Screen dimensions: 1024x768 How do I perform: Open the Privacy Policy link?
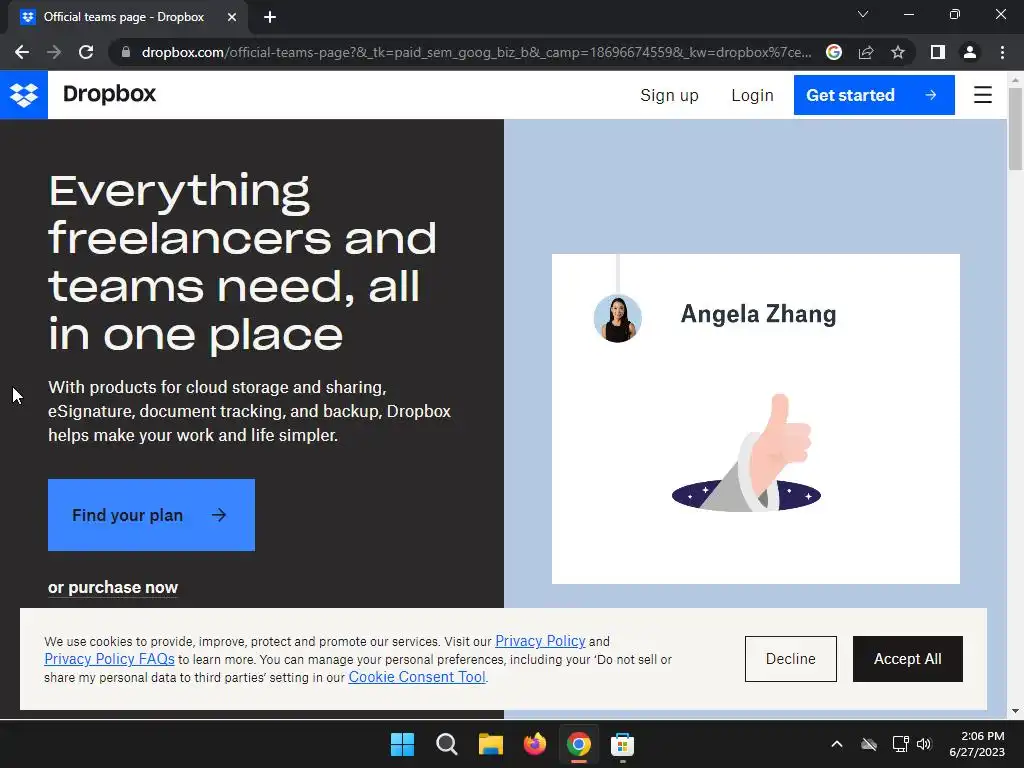[540, 641]
